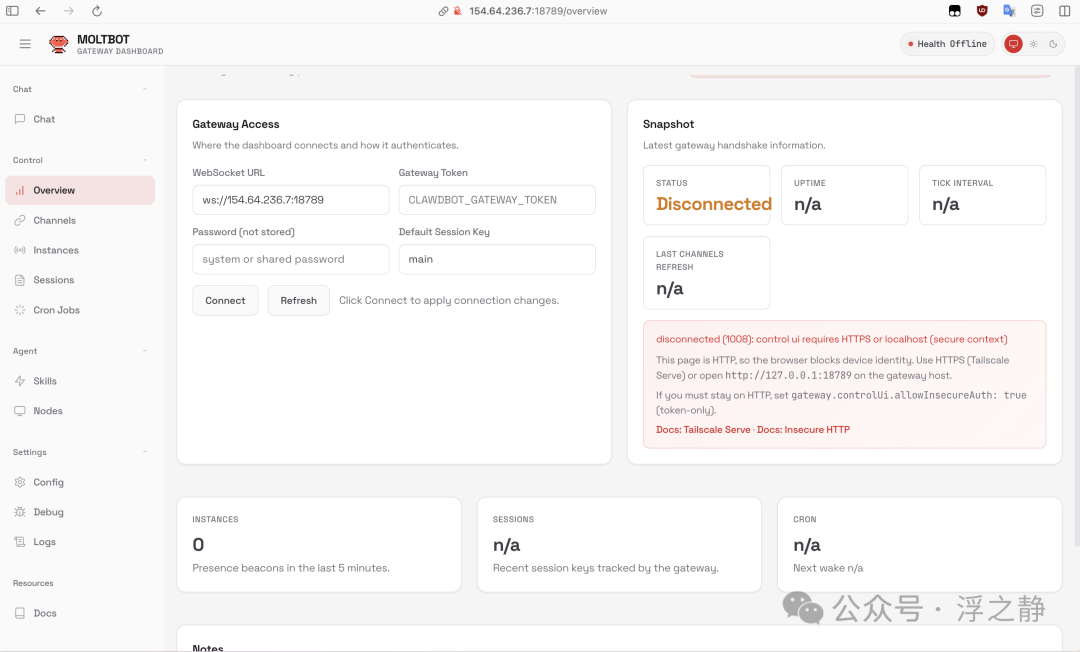This screenshot has width=1080, height=652.
Task: Switch to dark theme with the moon button
Action: [x=1053, y=44]
